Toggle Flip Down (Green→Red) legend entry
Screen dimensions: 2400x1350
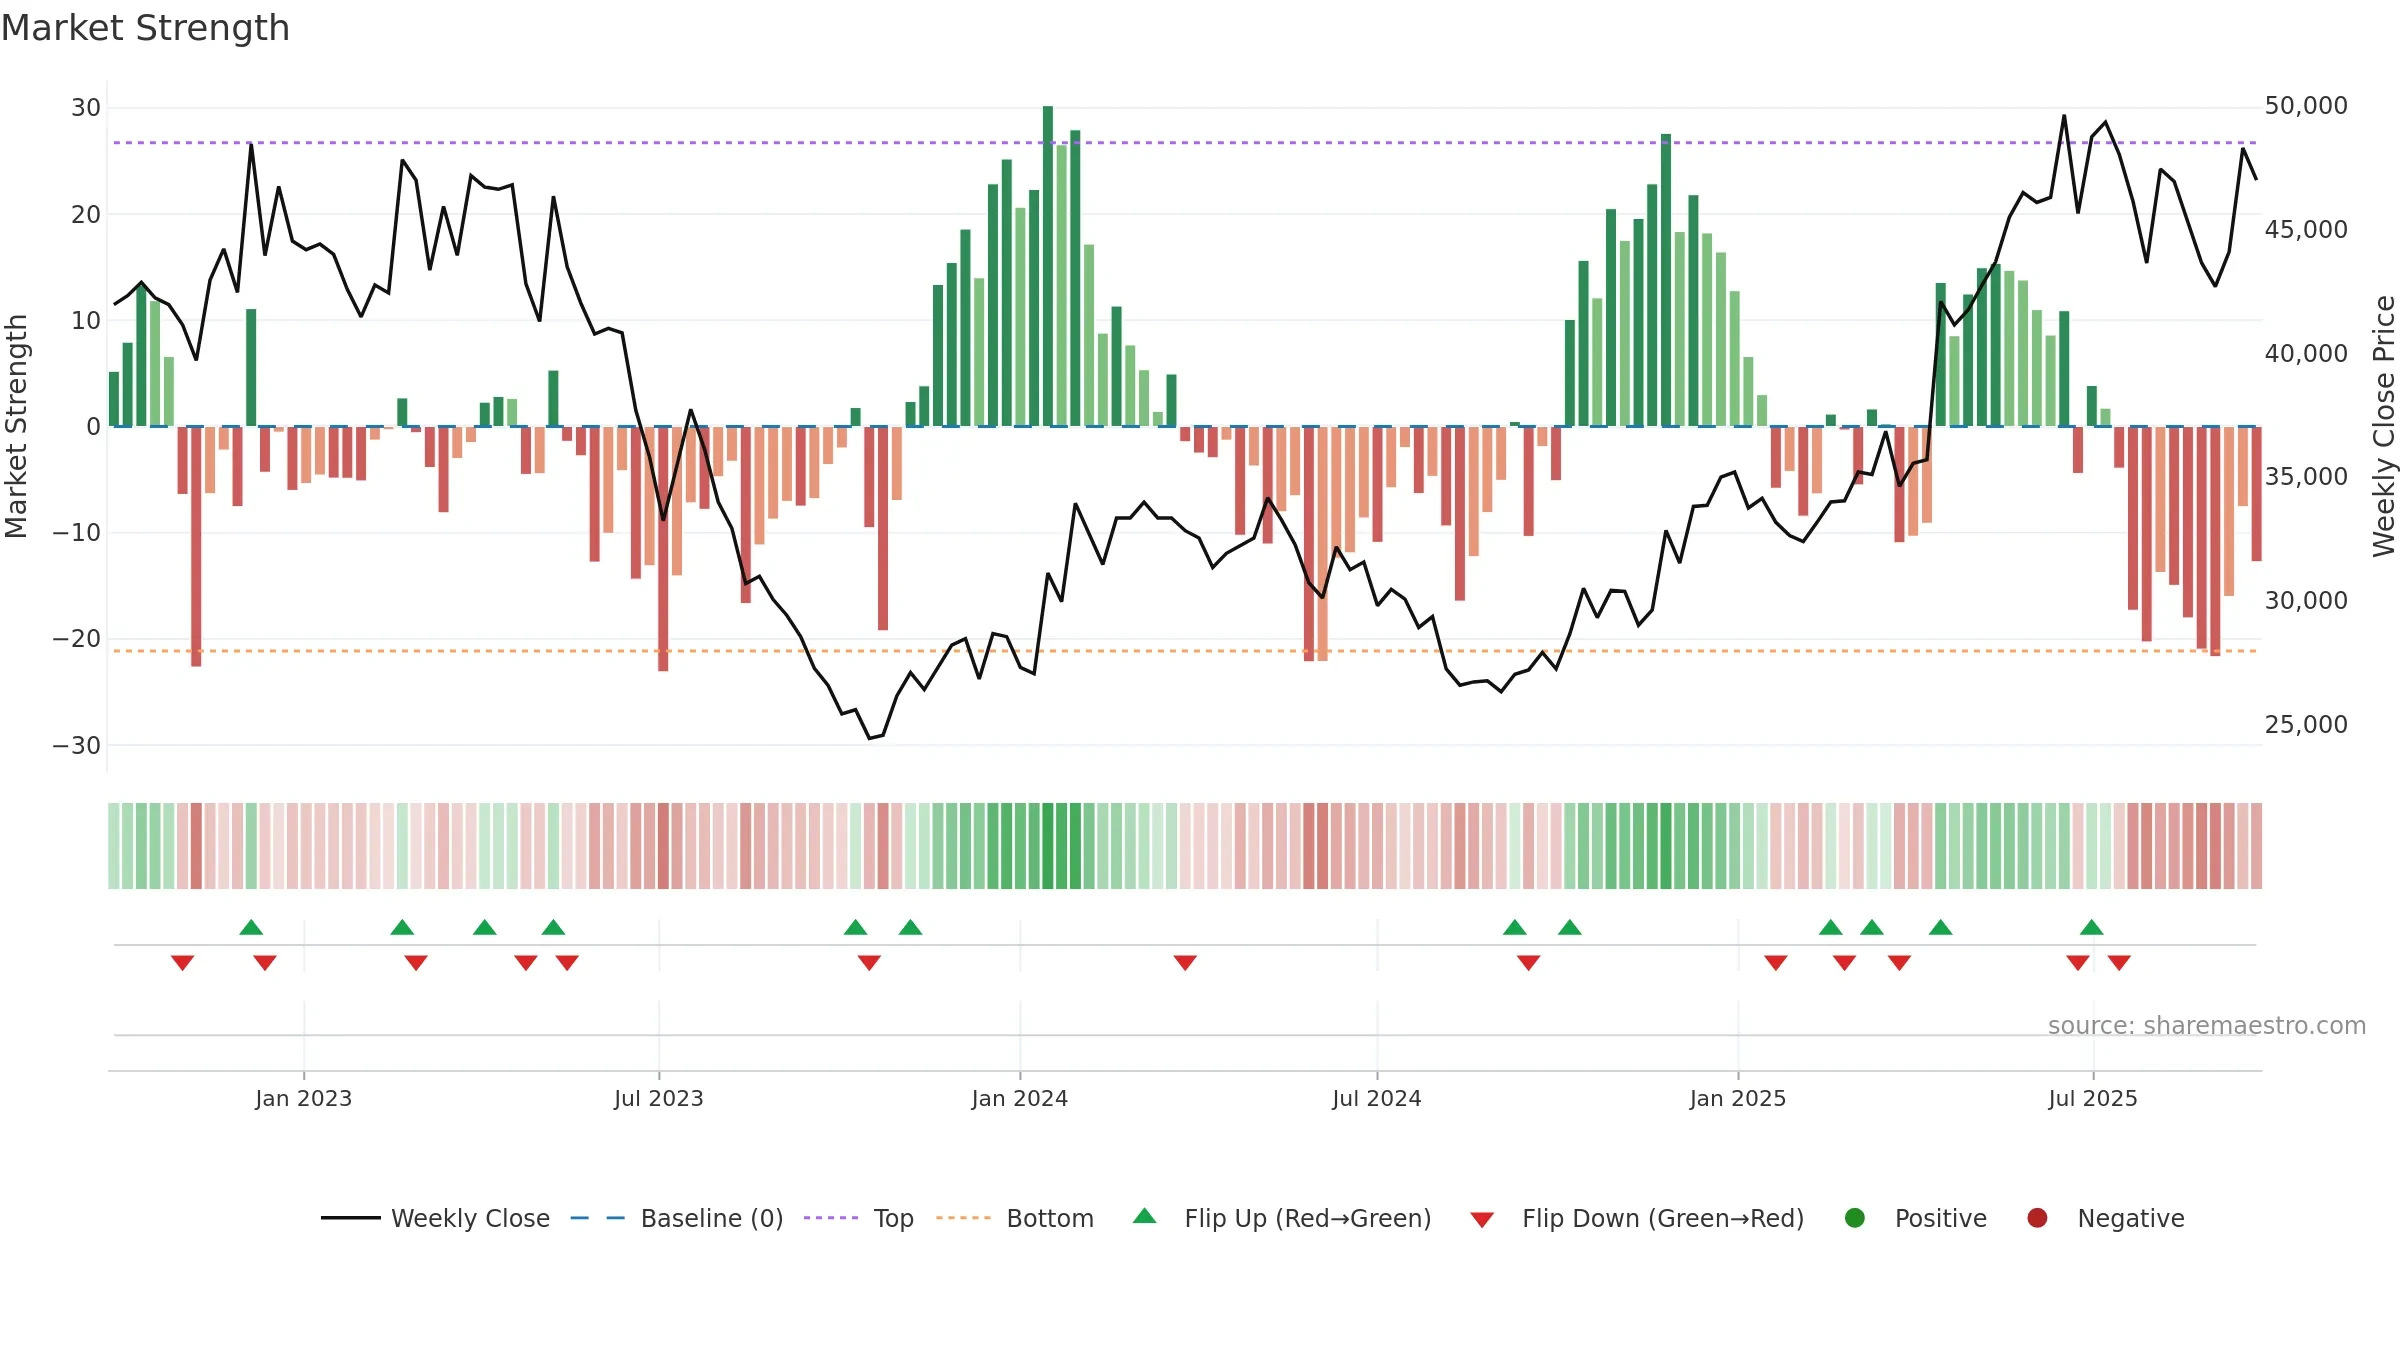click(x=1637, y=1218)
